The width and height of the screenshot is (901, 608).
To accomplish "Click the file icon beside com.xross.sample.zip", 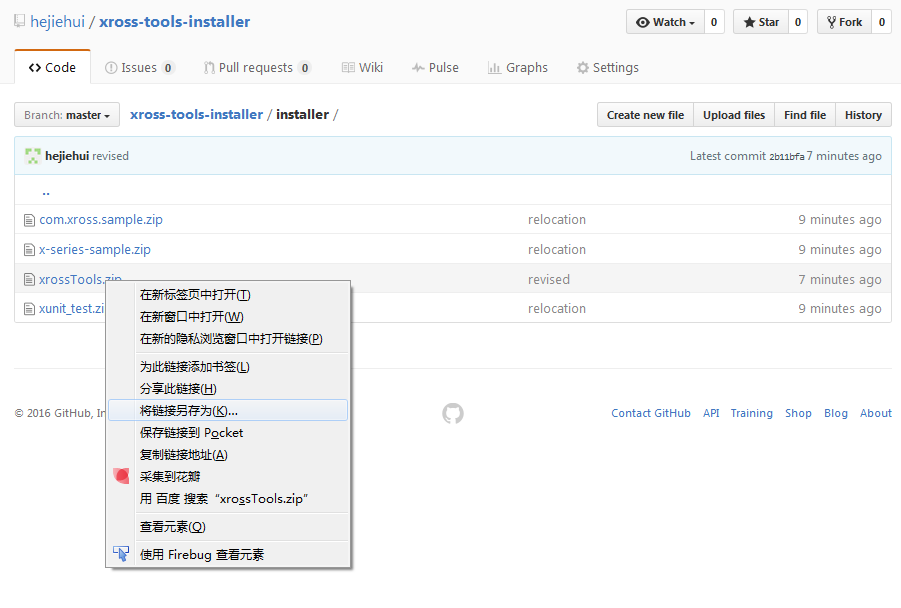I will pyautogui.click(x=30, y=220).
